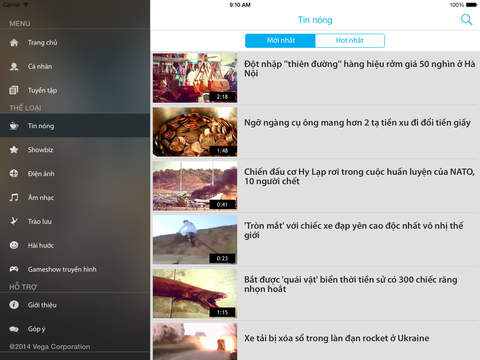Open the 0:41 black smoke video thumbnail
Viewport: 480px width, 360px height.
(195, 186)
